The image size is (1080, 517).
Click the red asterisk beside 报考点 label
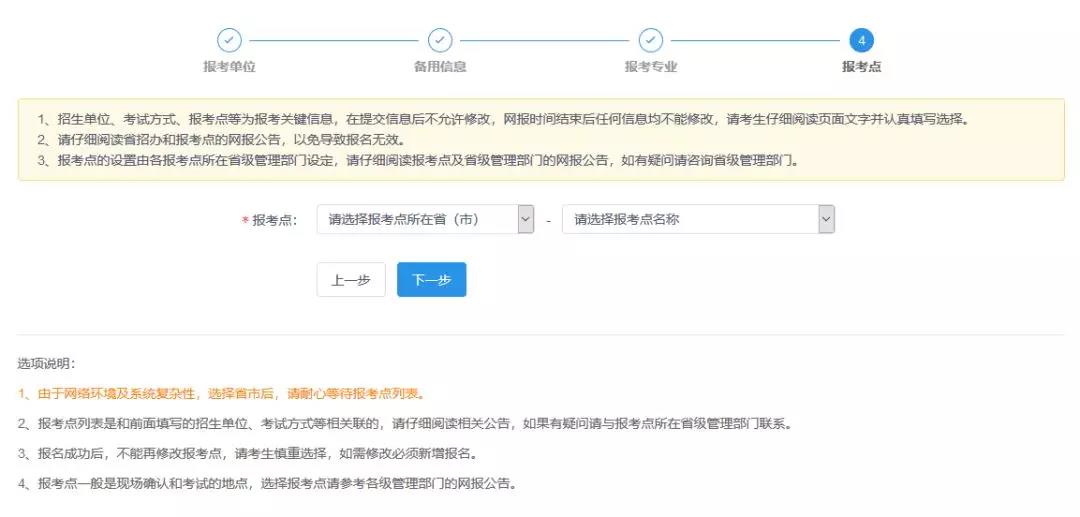[x=245, y=221]
